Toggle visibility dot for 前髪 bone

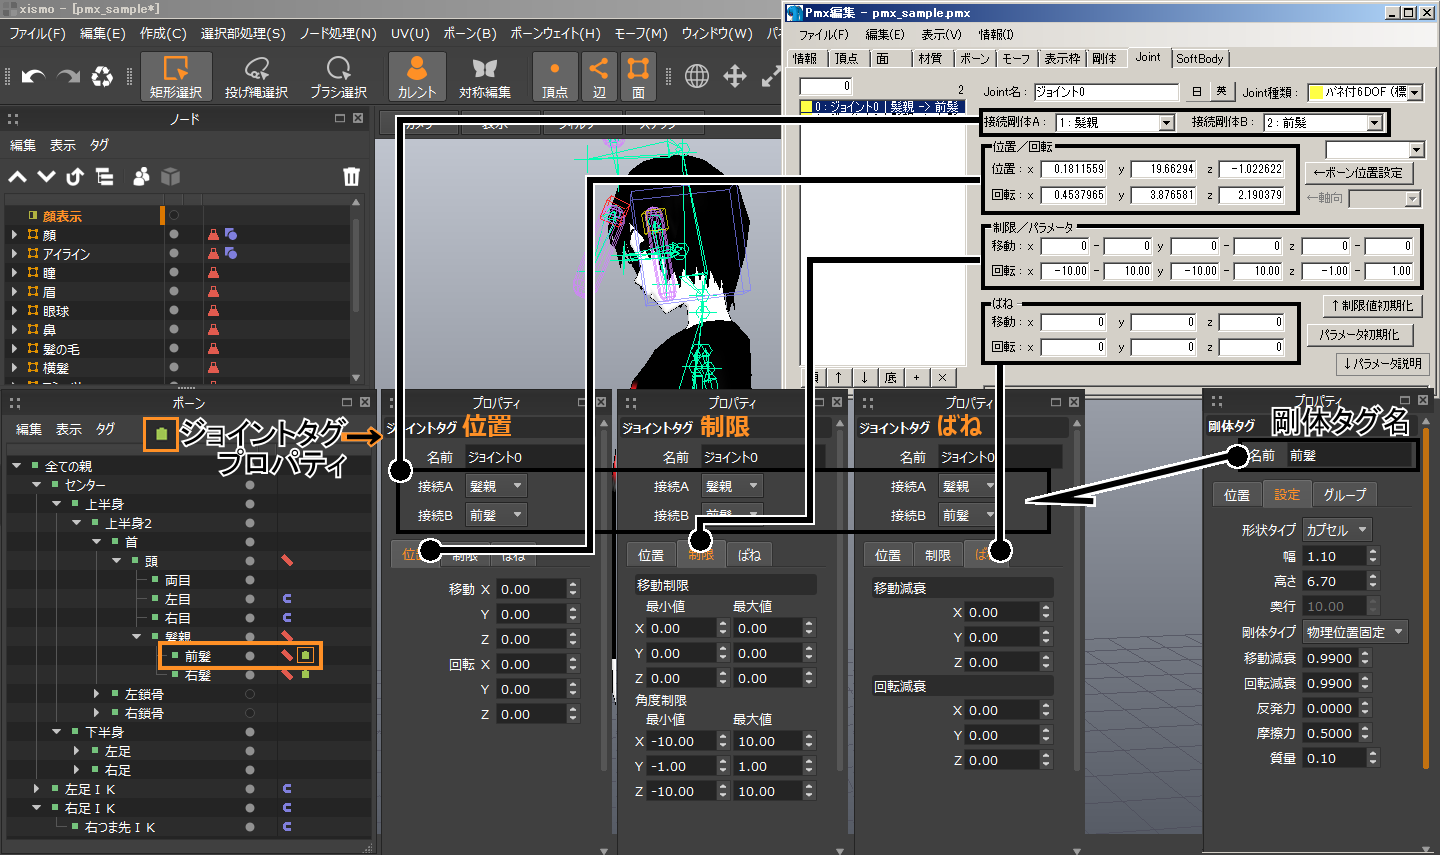(x=250, y=656)
